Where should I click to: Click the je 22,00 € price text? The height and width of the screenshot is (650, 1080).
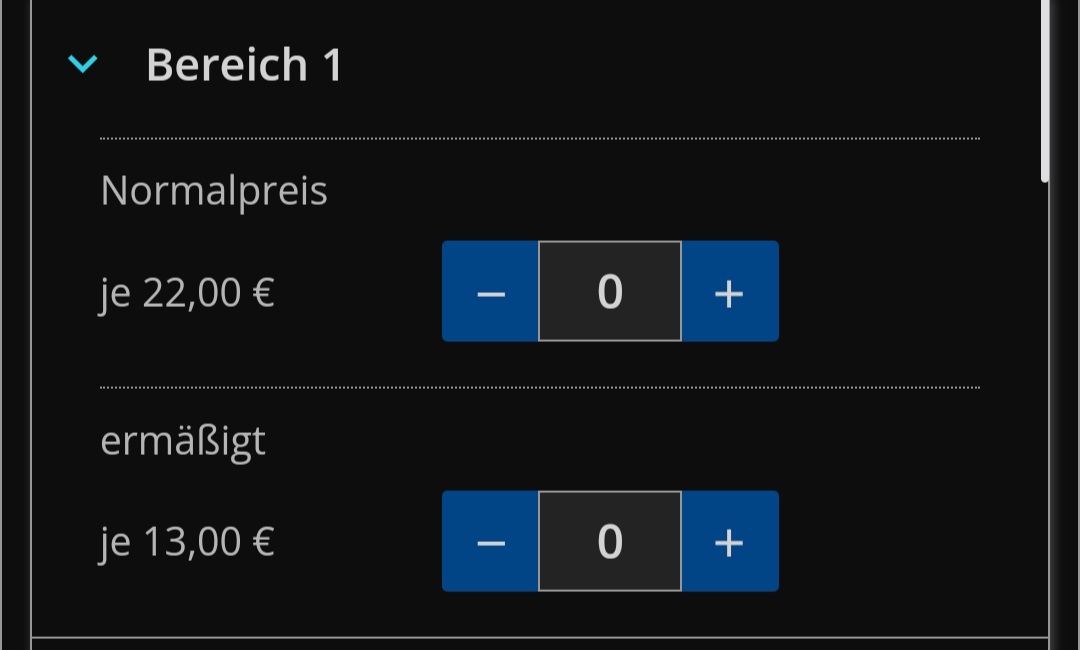[x=187, y=293]
